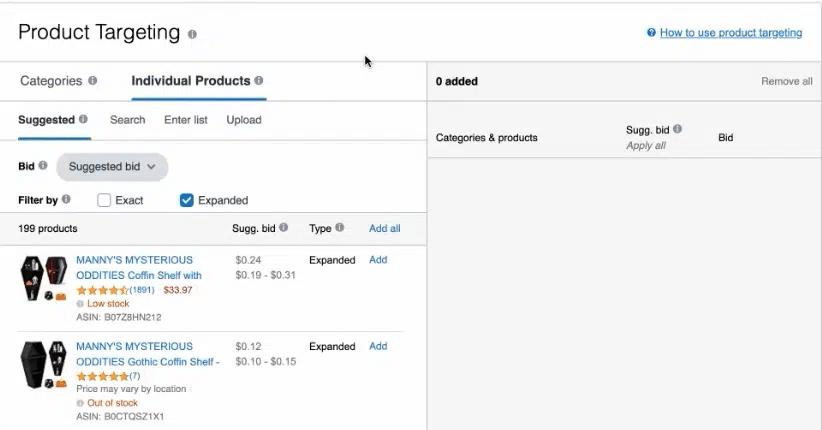Click info icon next to Suggested subtab
The image size is (822, 430).
click(x=84, y=120)
